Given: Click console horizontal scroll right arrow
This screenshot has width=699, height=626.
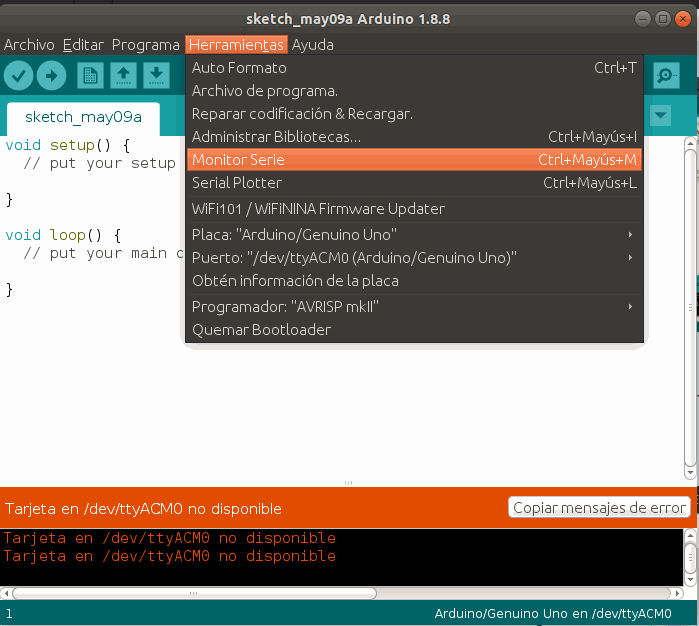Looking at the screenshot, I should coord(677,593).
